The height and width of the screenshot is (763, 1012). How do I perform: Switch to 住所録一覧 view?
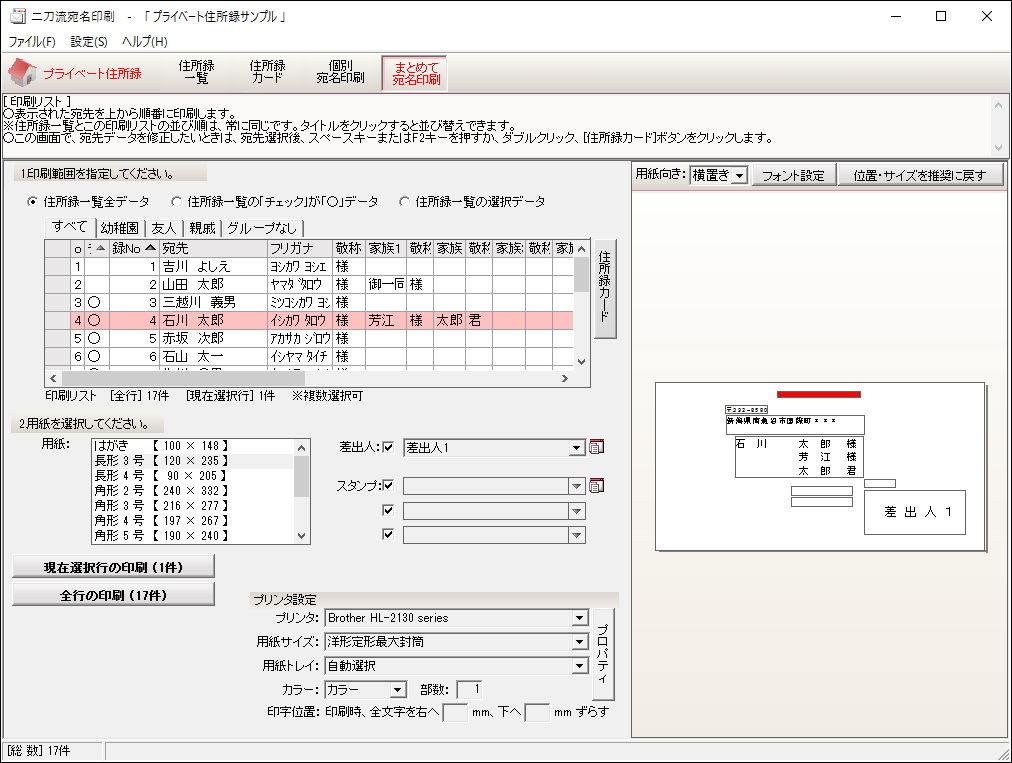[x=196, y=72]
